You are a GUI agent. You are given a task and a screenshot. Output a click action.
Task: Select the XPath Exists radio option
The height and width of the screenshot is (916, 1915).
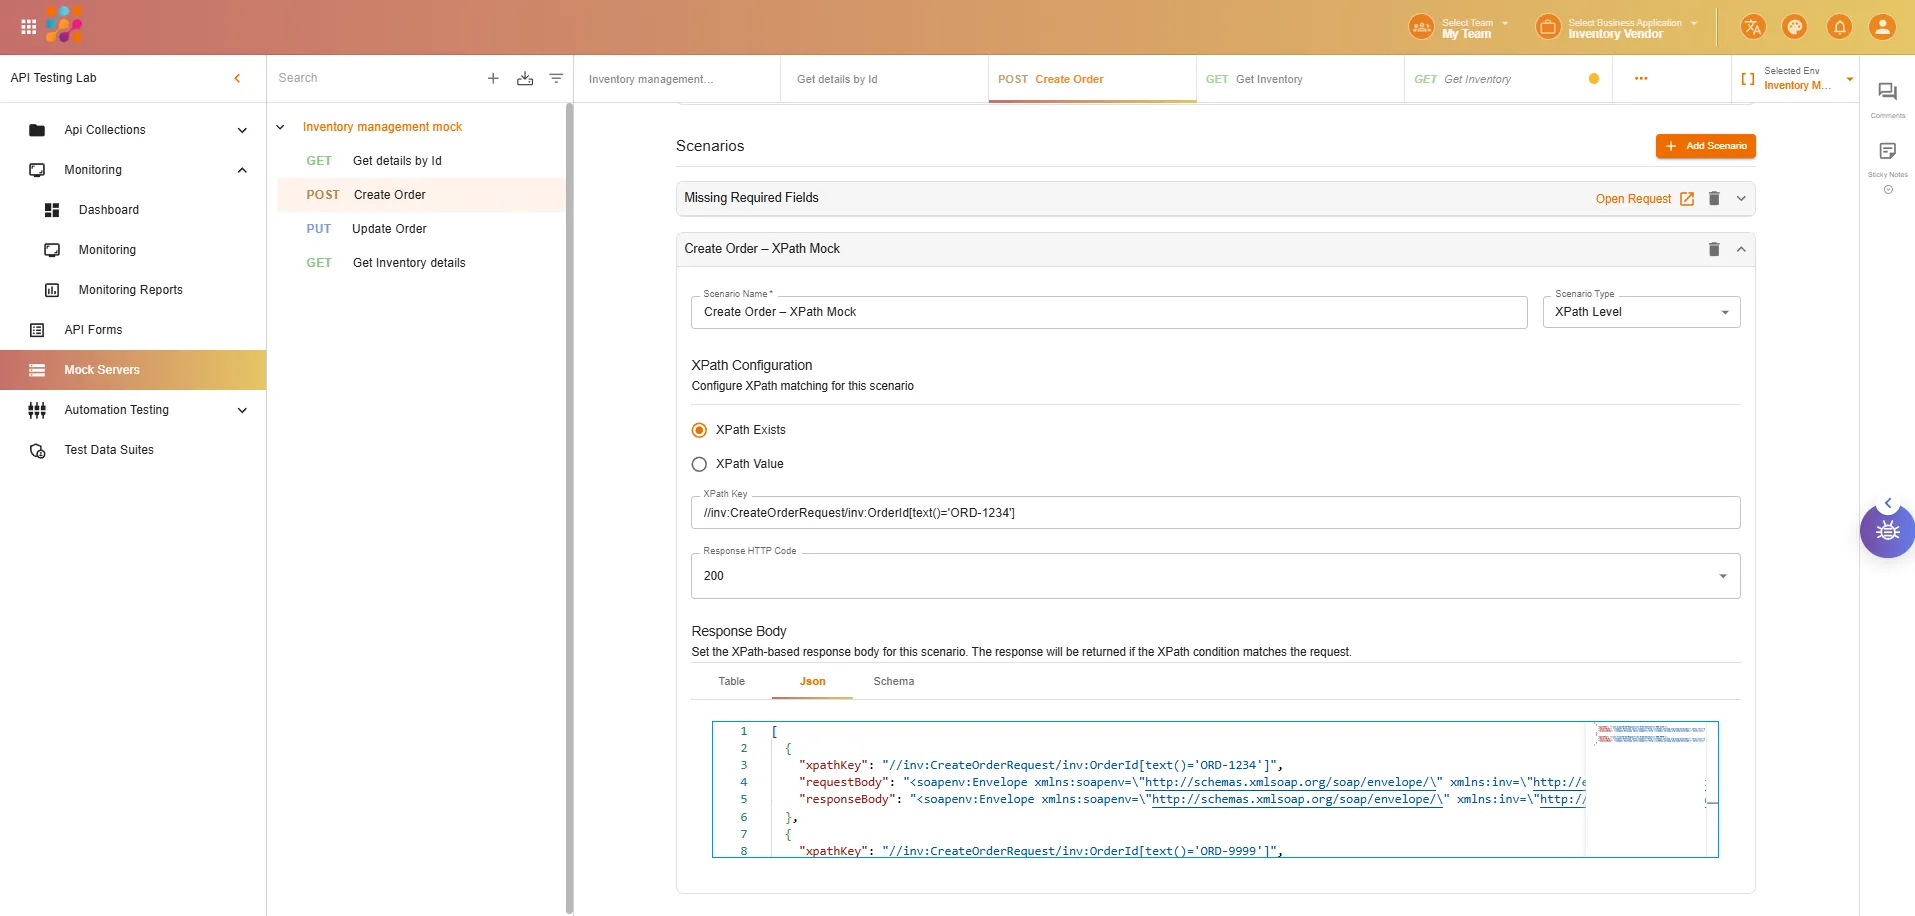699,430
